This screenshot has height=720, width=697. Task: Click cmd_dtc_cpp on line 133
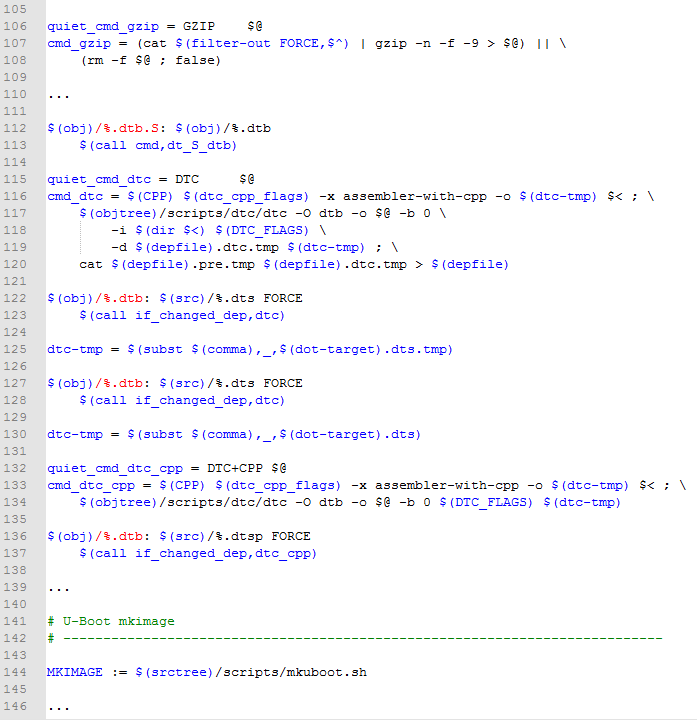pyautogui.click(x=91, y=485)
